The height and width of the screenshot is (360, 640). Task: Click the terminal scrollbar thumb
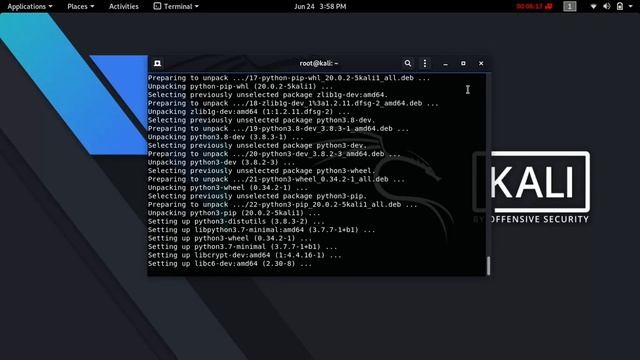(x=488, y=265)
